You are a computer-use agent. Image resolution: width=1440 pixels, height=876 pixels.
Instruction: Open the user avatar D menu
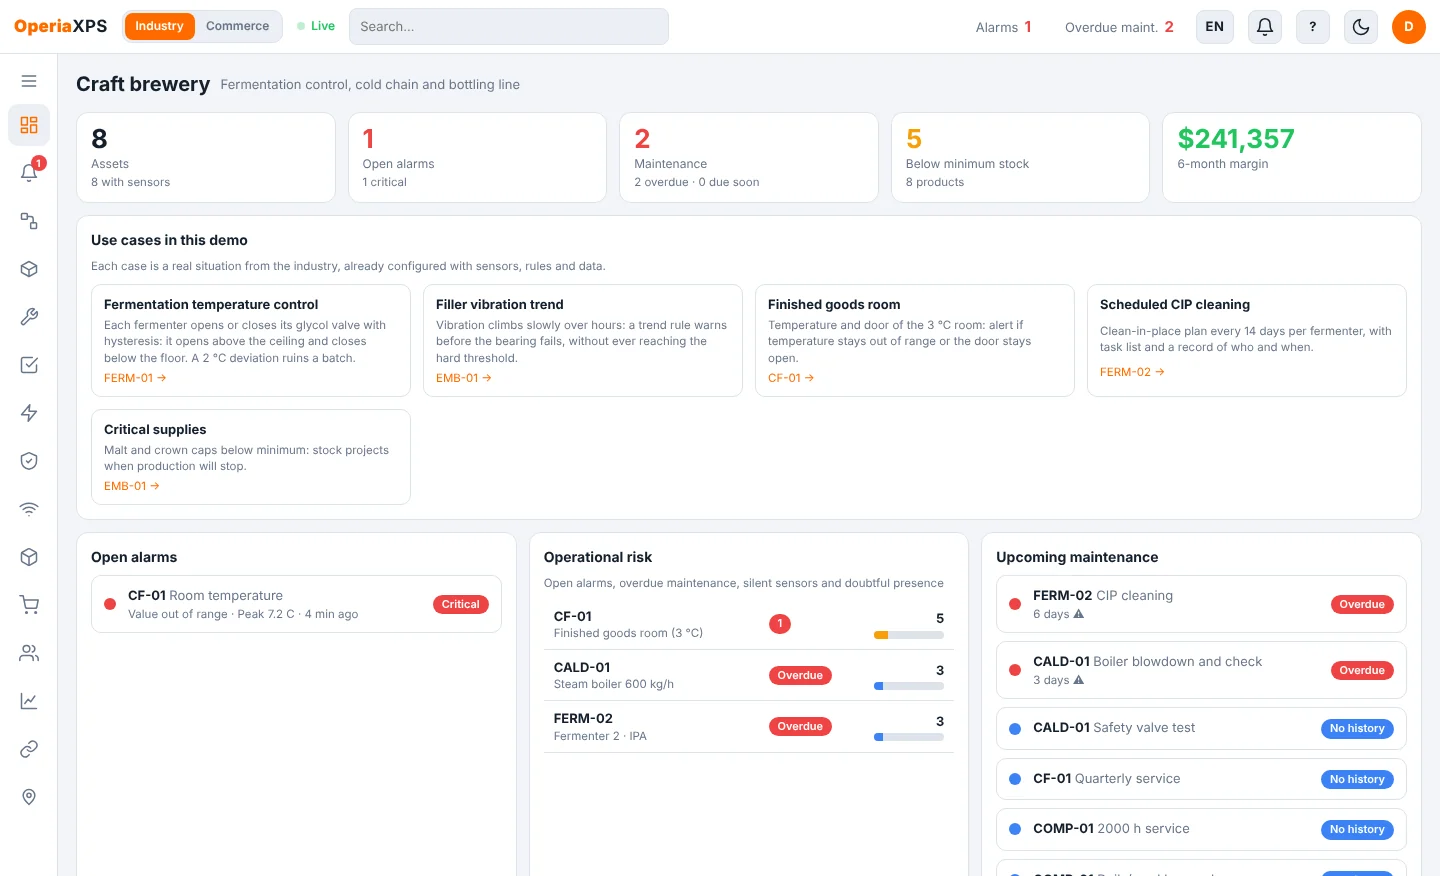1409,27
